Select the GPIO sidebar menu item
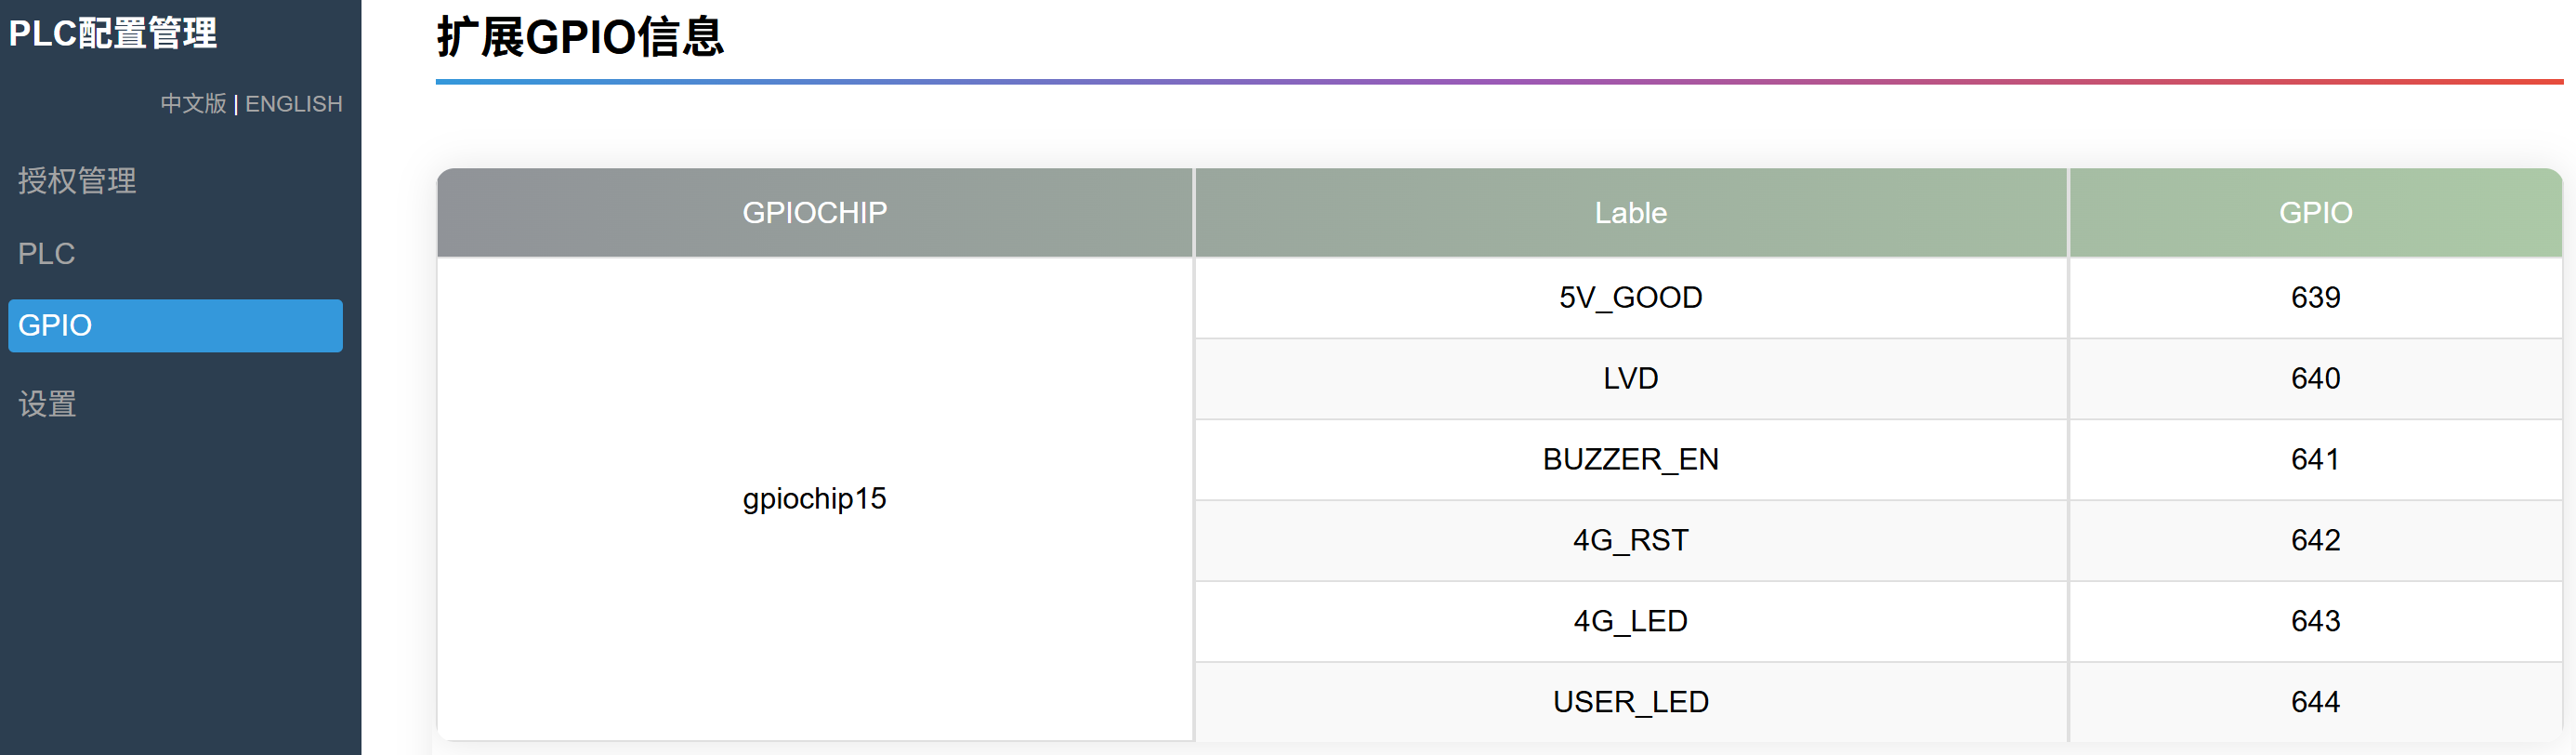The width and height of the screenshot is (2576, 755). click(175, 326)
